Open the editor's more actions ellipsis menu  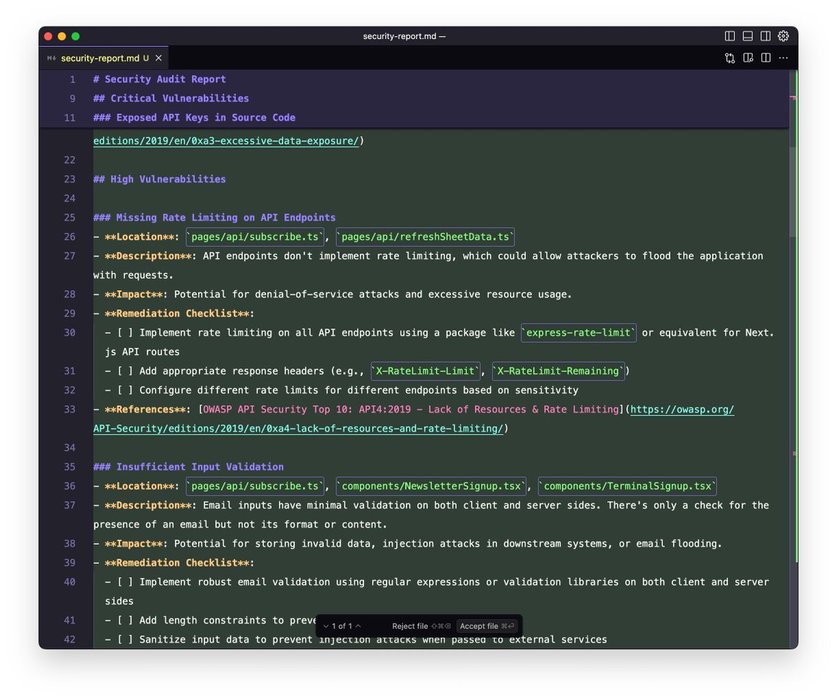[784, 58]
